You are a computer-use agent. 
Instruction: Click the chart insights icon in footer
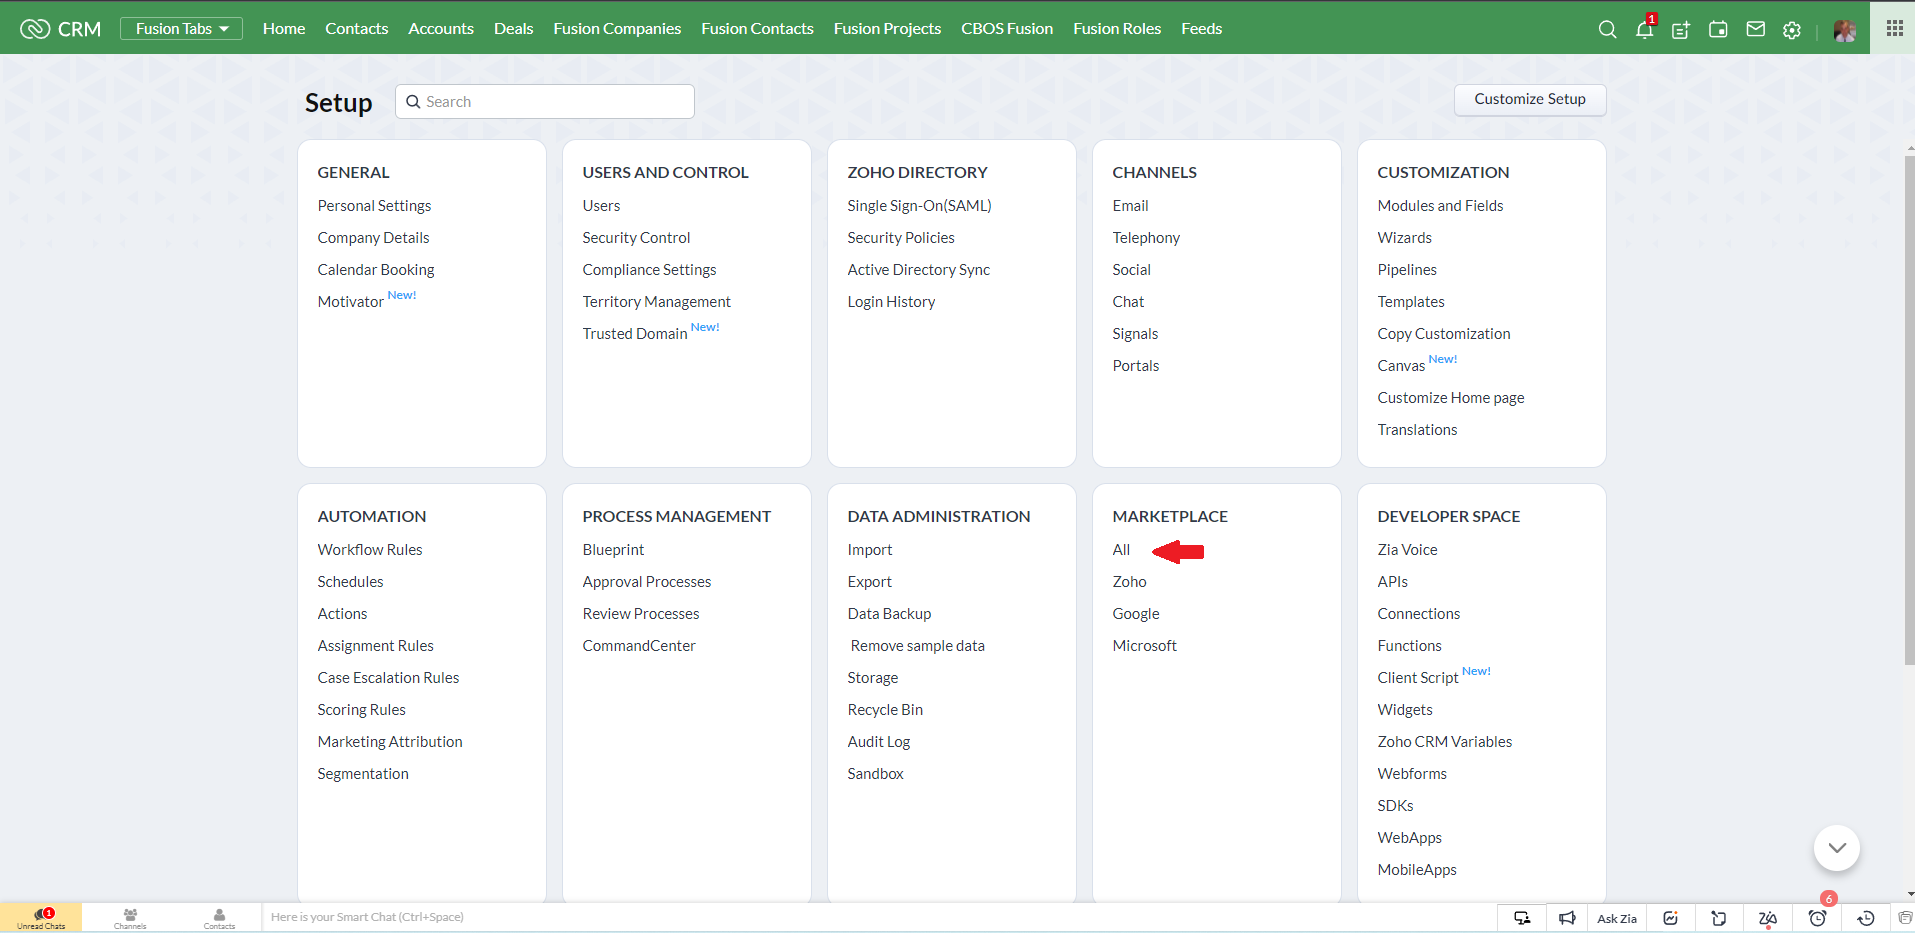point(1670,918)
